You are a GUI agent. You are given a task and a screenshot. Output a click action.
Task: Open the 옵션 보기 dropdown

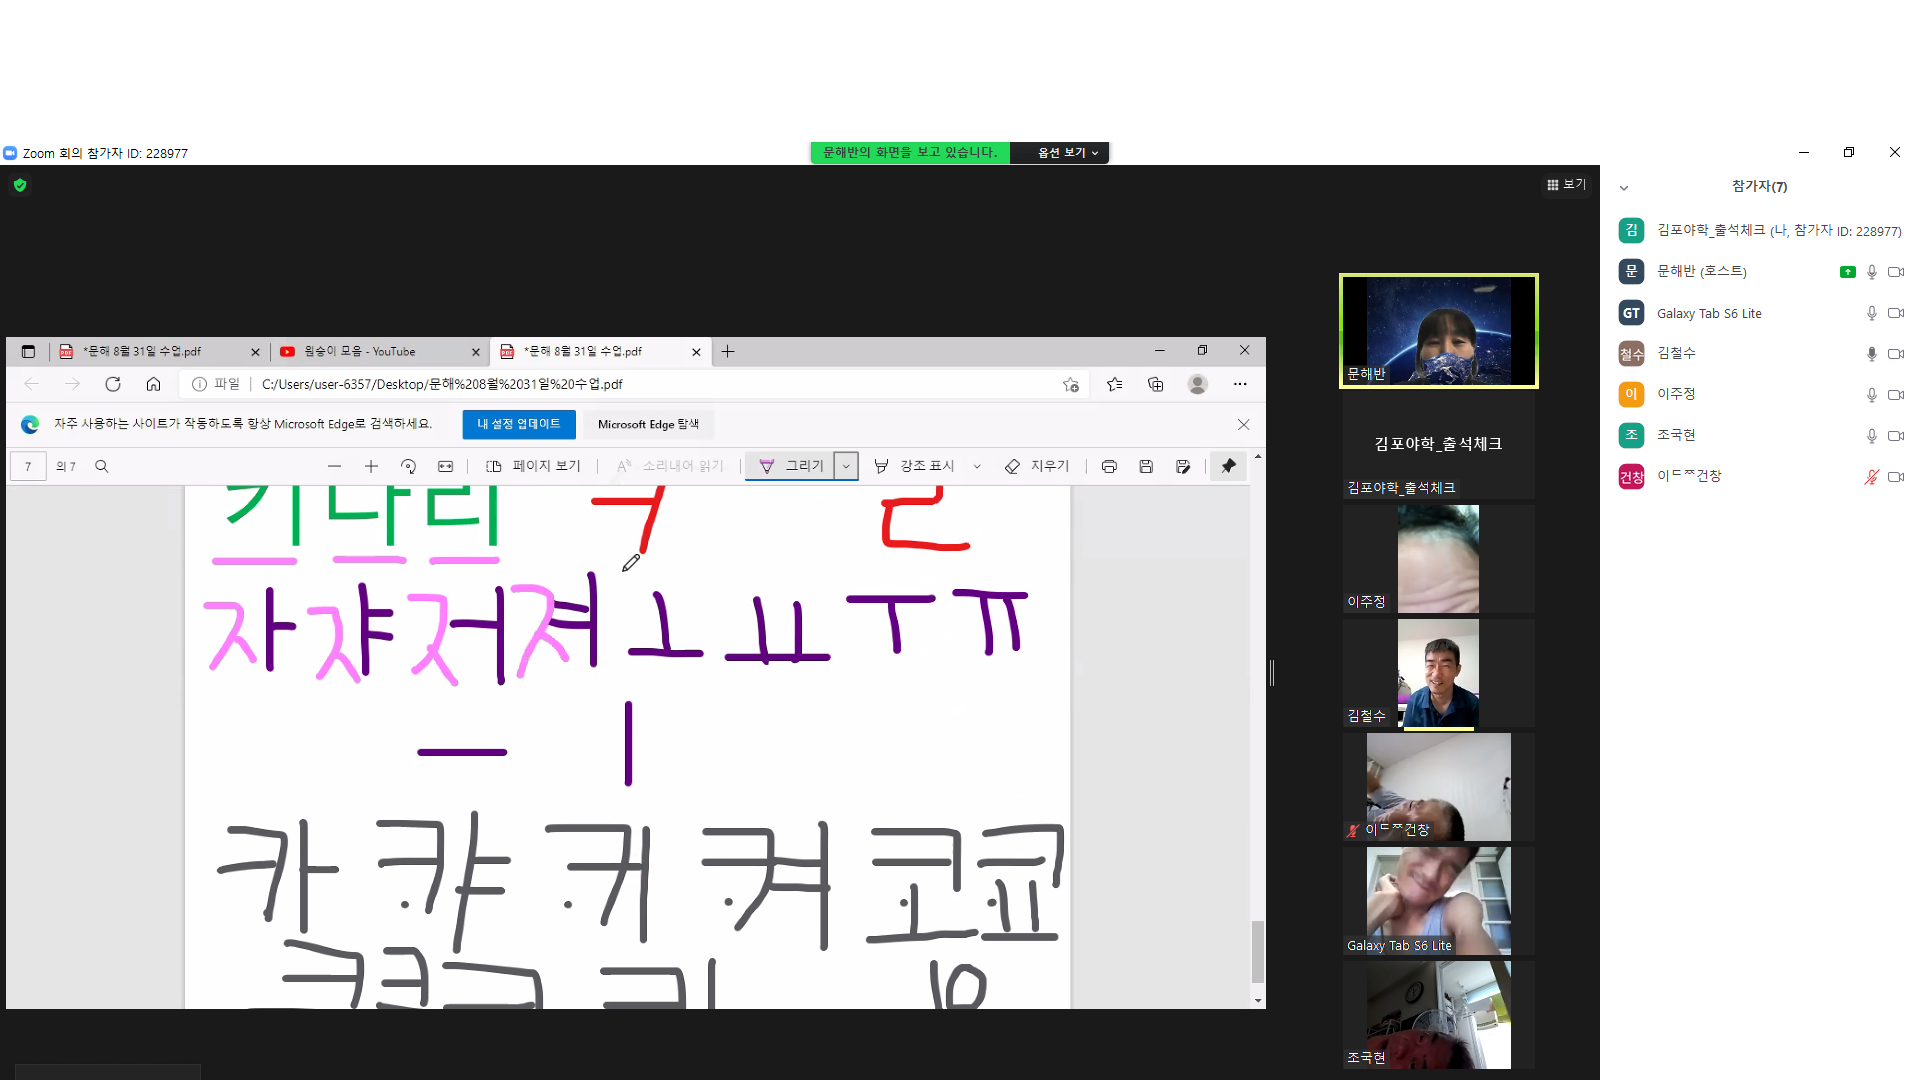[x=1066, y=153]
